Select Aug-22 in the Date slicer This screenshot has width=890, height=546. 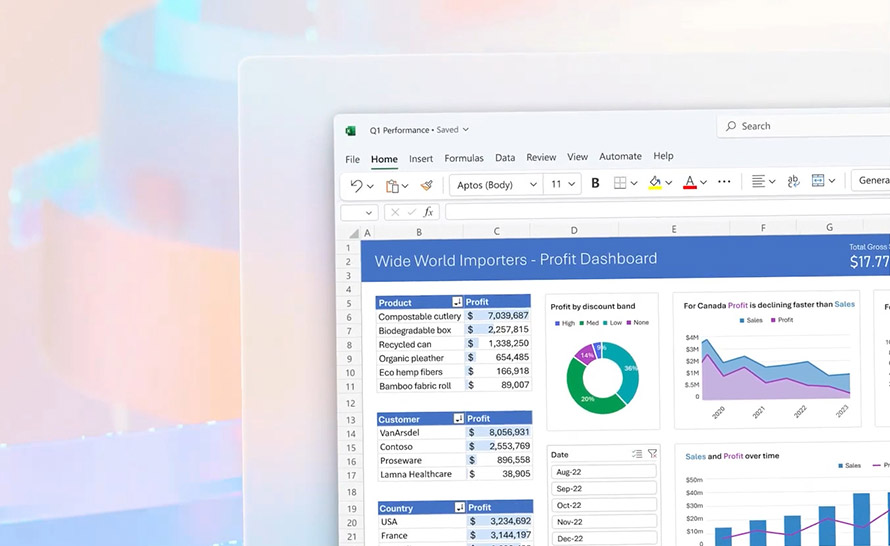tap(603, 472)
